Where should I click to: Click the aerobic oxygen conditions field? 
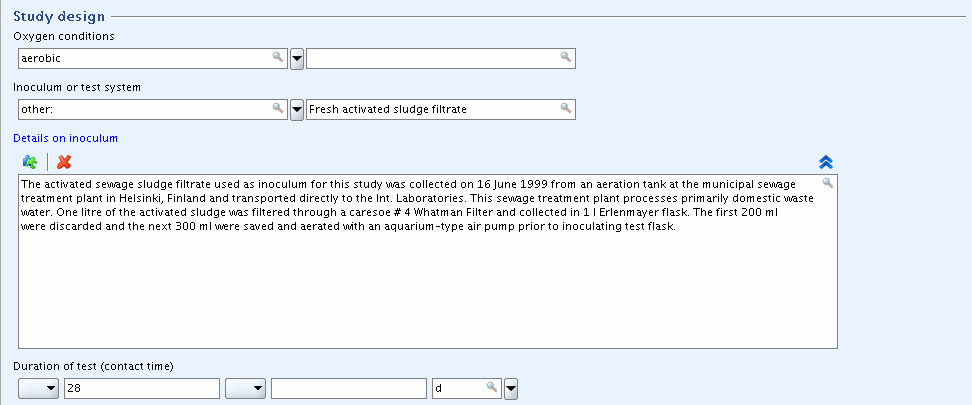[153, 59]
